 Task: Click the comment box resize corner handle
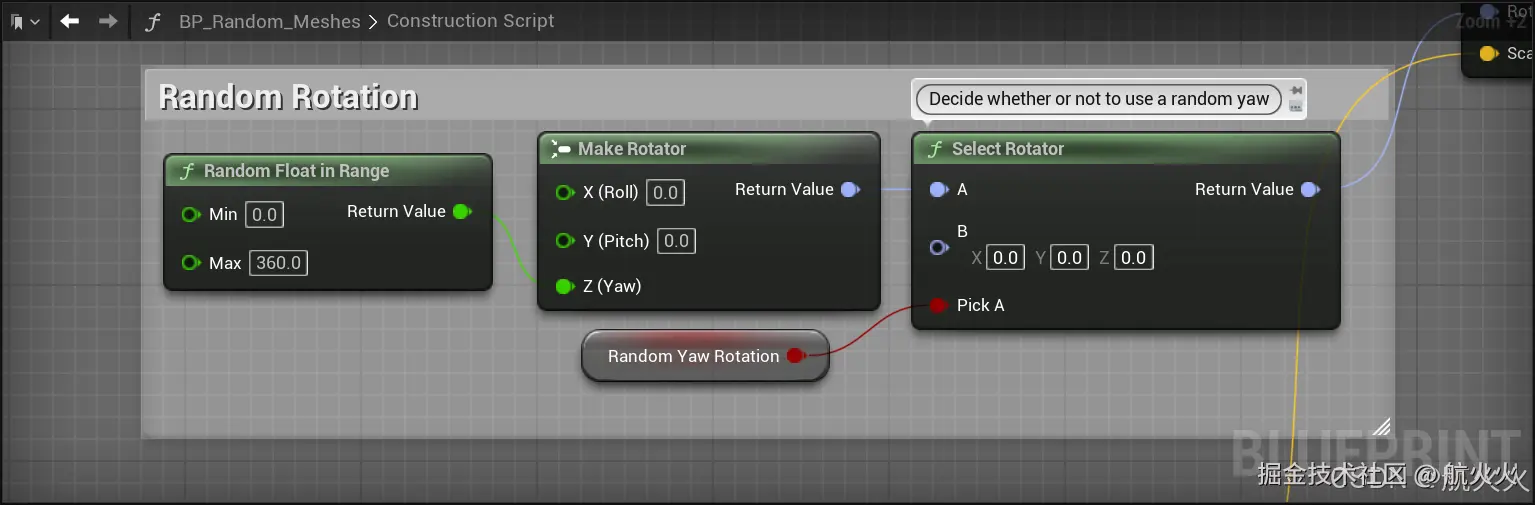coord(1381,427)
